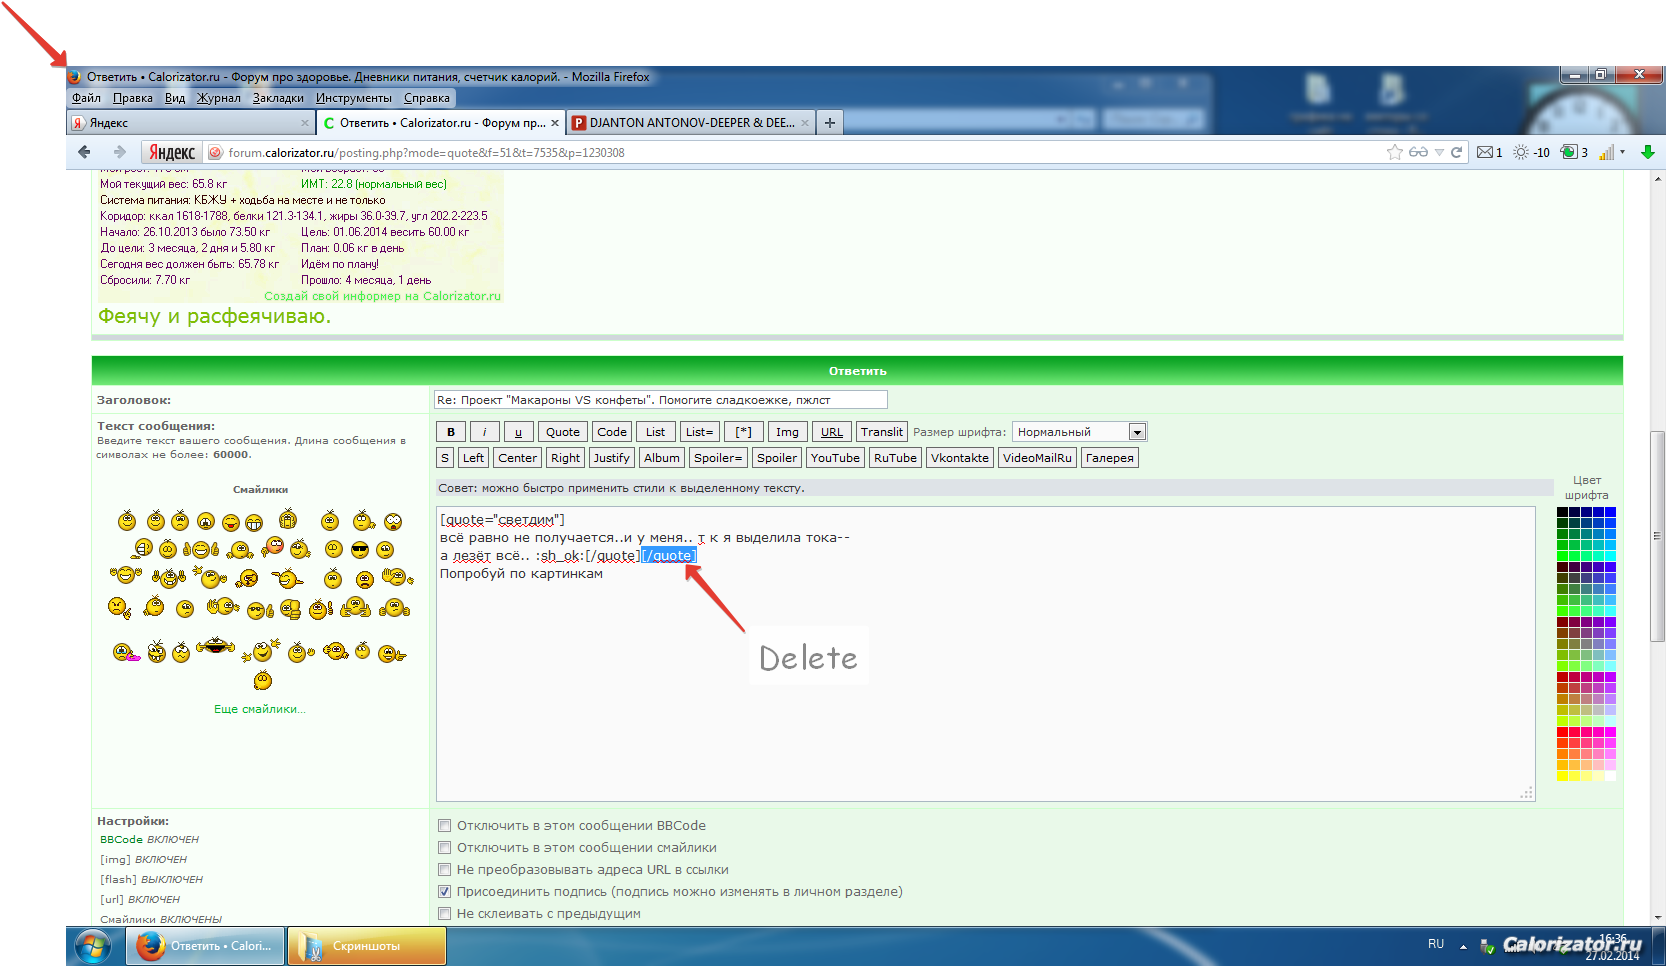1666x966 pixels.
Task: Click the Spoiler BBCode button
Action: 777,458
